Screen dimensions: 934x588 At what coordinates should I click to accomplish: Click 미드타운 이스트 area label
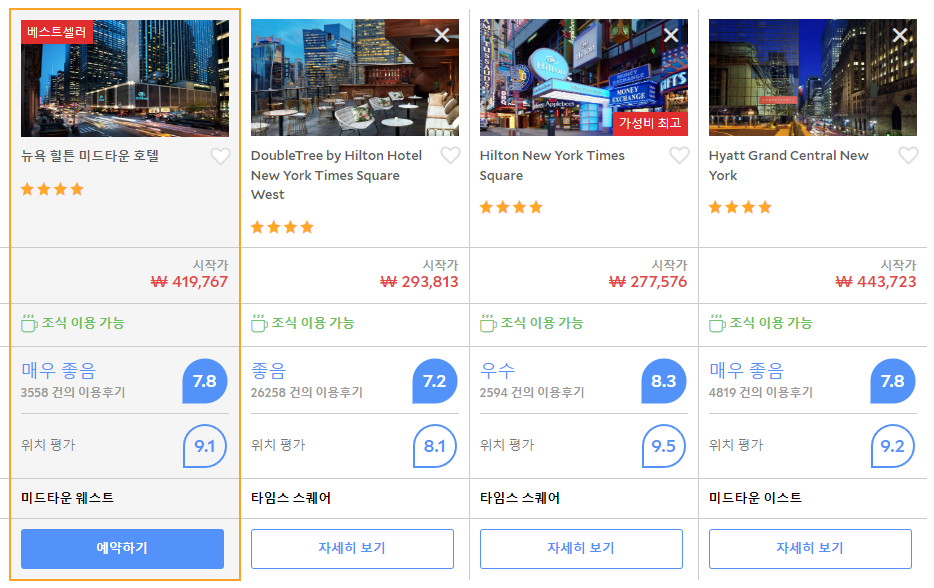click(x=755, y=498)
